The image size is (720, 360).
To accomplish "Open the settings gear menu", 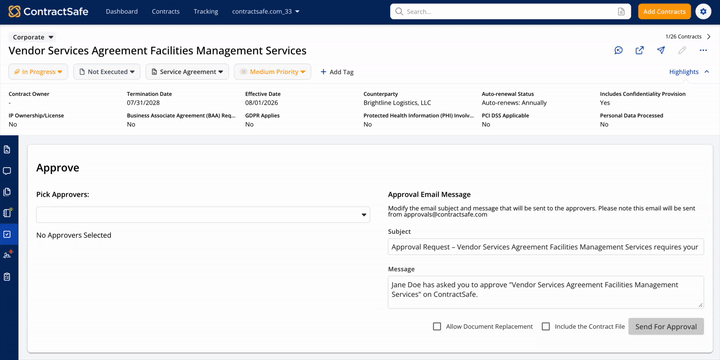I will [703, 11].
